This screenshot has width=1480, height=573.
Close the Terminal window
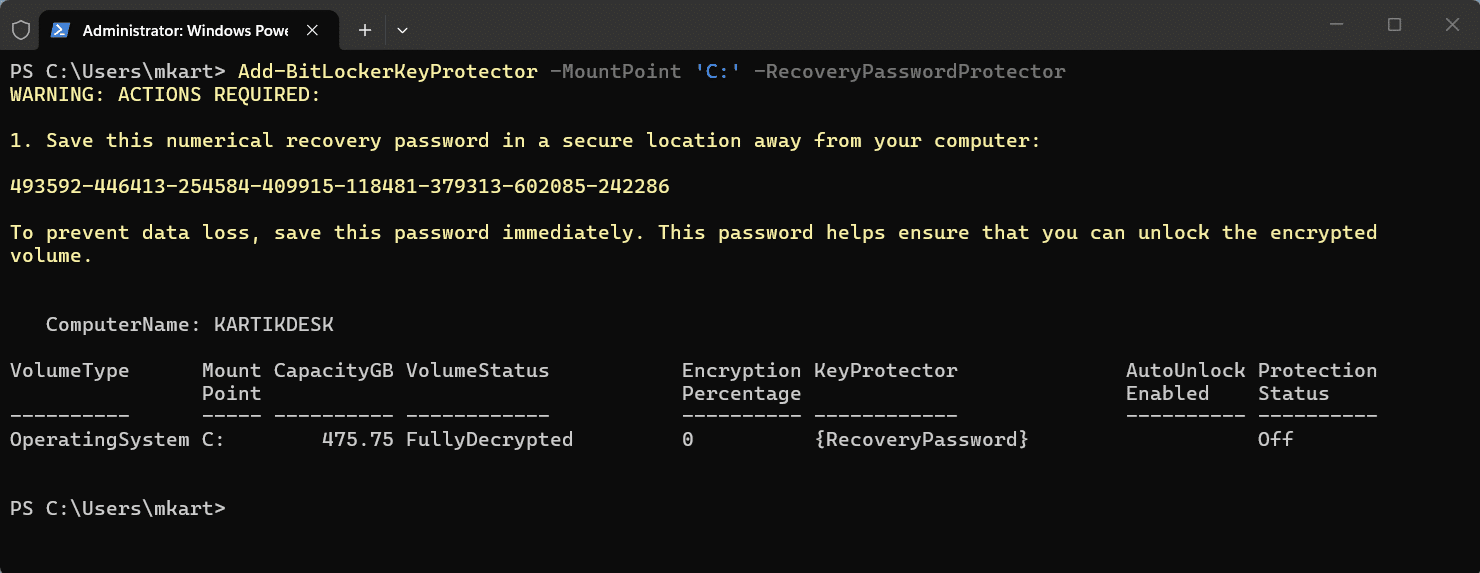pyautogui.click(x=1451, y=24)
